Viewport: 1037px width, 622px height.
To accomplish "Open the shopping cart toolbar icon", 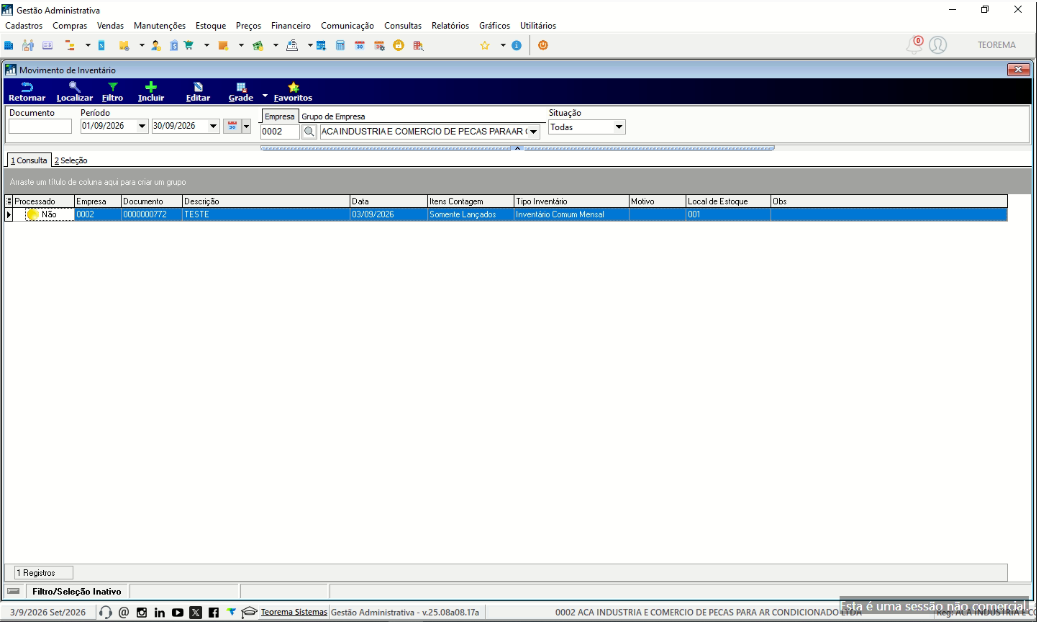I will (x=188, y=46).
